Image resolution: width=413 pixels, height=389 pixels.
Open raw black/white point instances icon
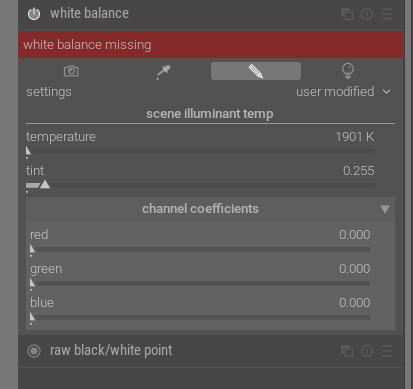(347, 351)
